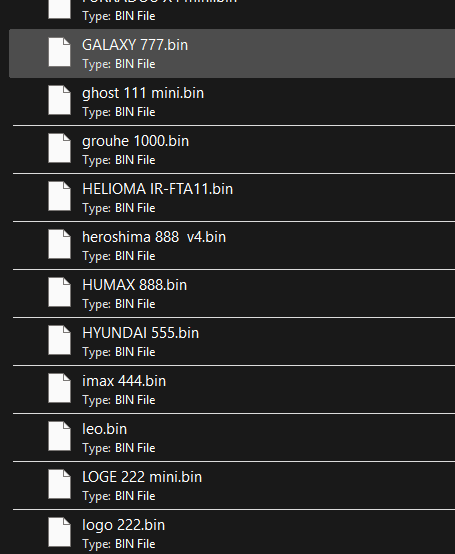Click the imax 444.bin file name
This screenshot has width=455, height=554.
[124, 381]
